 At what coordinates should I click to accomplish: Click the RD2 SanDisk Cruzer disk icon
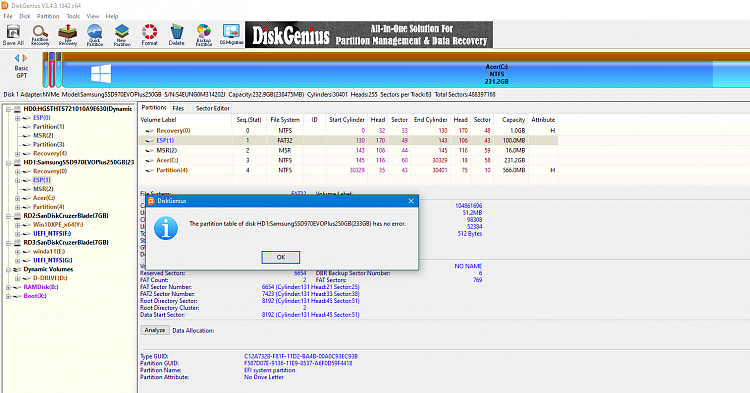click(x=18, y=216)
